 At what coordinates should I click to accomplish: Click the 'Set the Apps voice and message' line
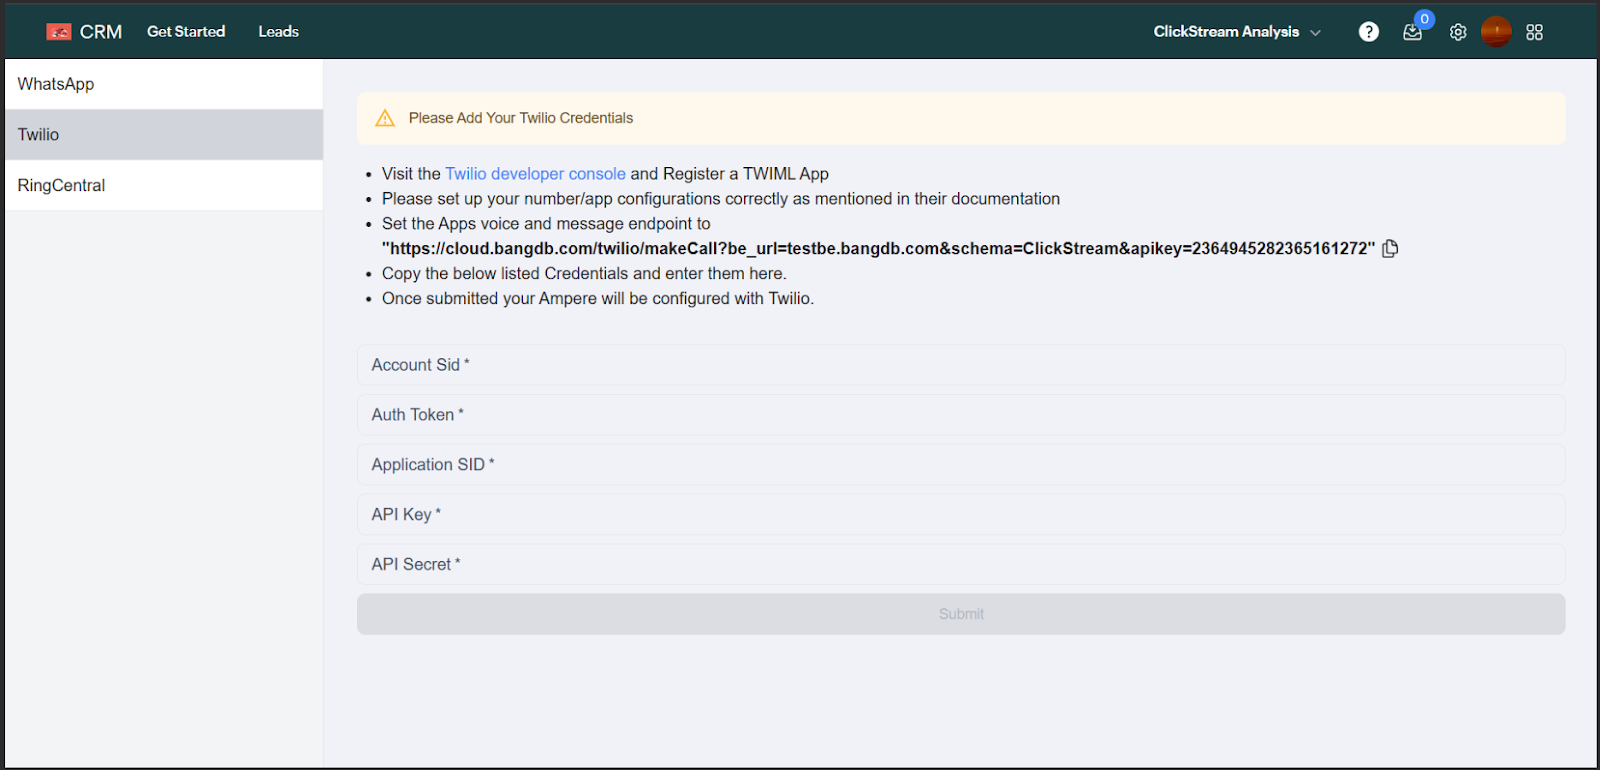tap(546, 224)
